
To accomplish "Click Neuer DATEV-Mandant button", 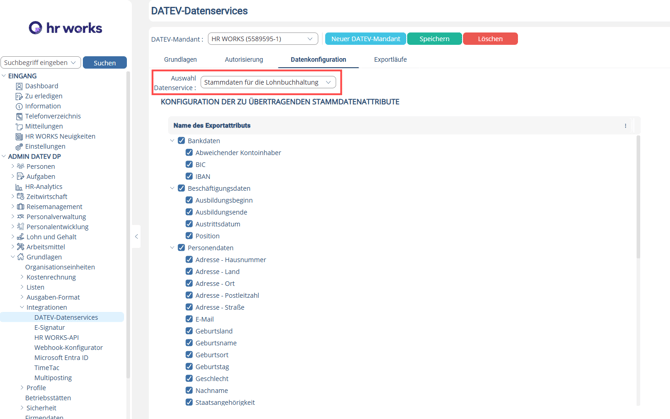I will click(366, 39).
